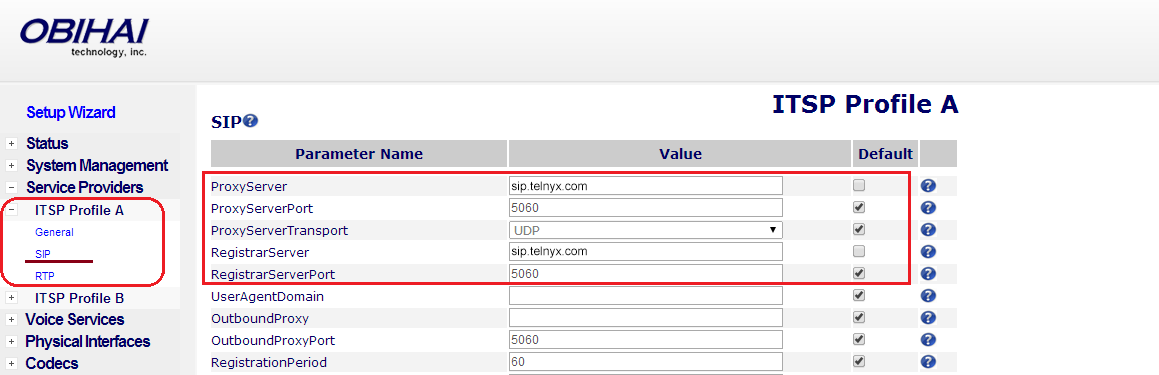Open the Service Providers menu section
This screenshot has width=1159, height=375.
coord(84,188)
